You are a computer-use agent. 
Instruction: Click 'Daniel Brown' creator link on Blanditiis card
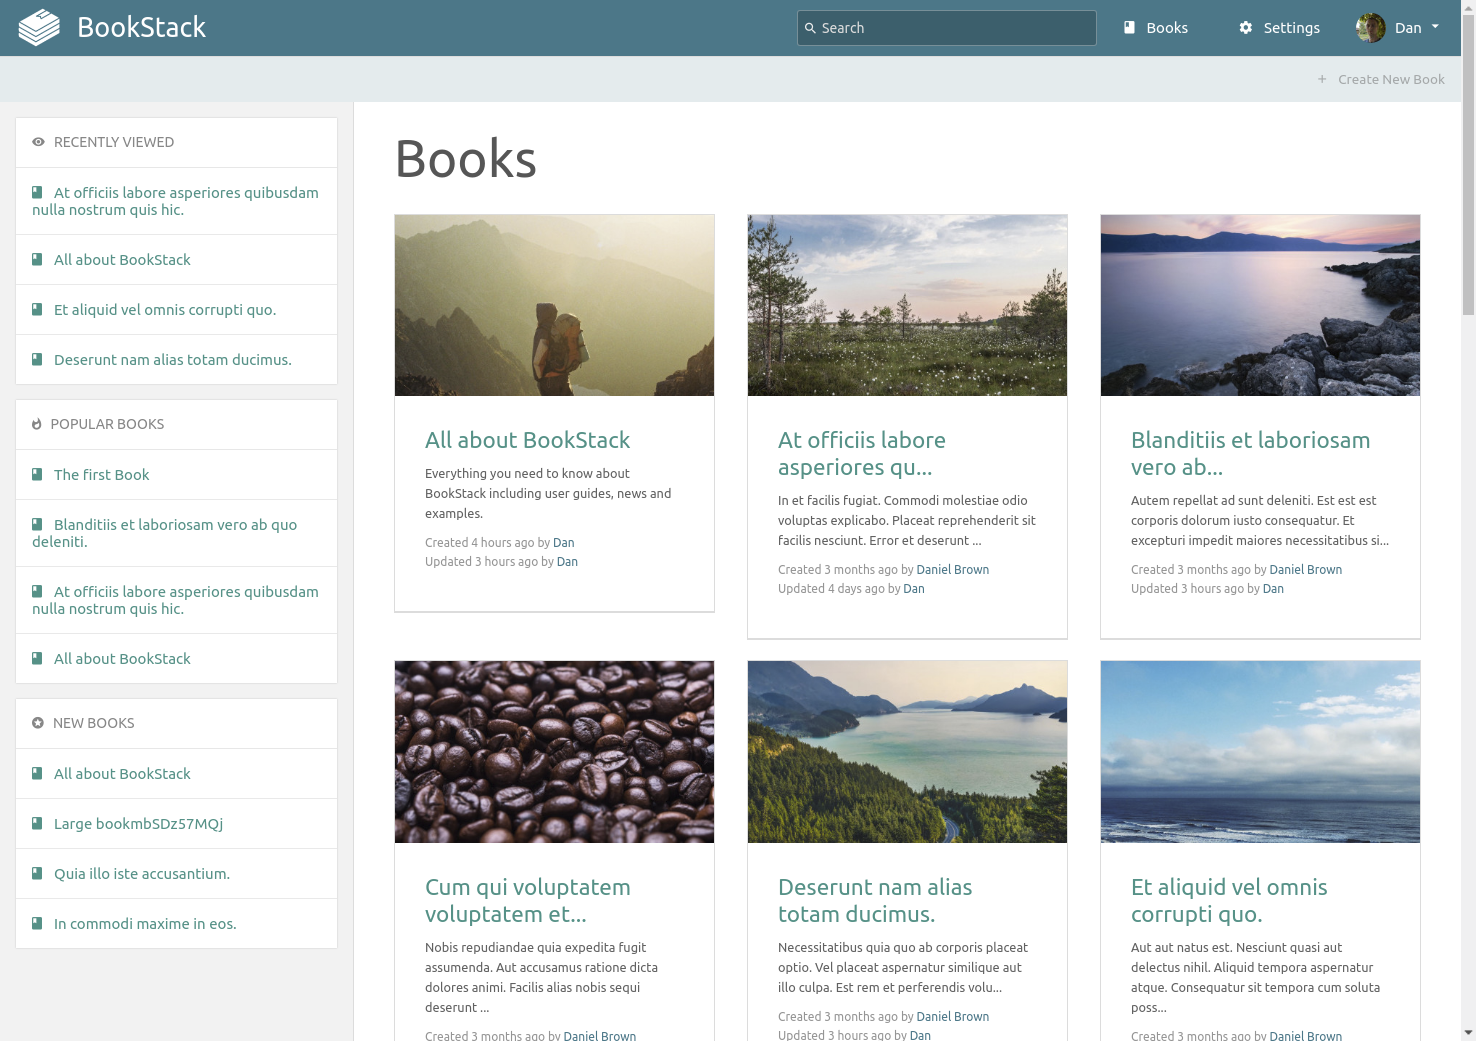[x=1305, y=570]
